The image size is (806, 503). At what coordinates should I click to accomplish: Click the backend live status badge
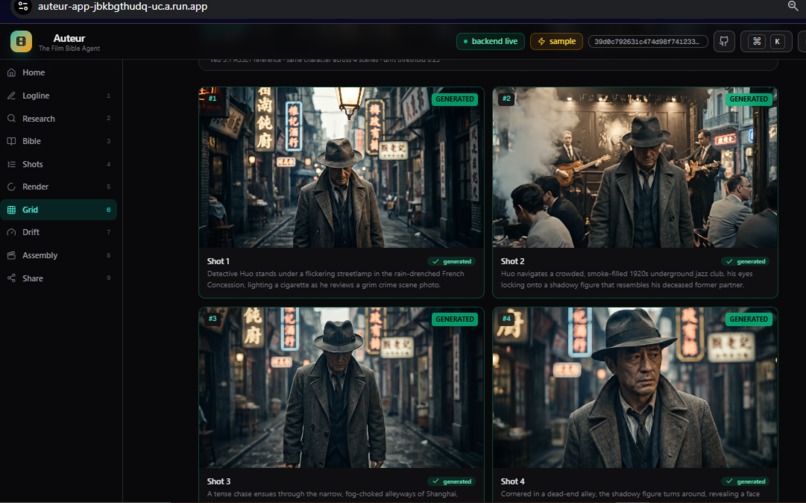pos(490,42)
